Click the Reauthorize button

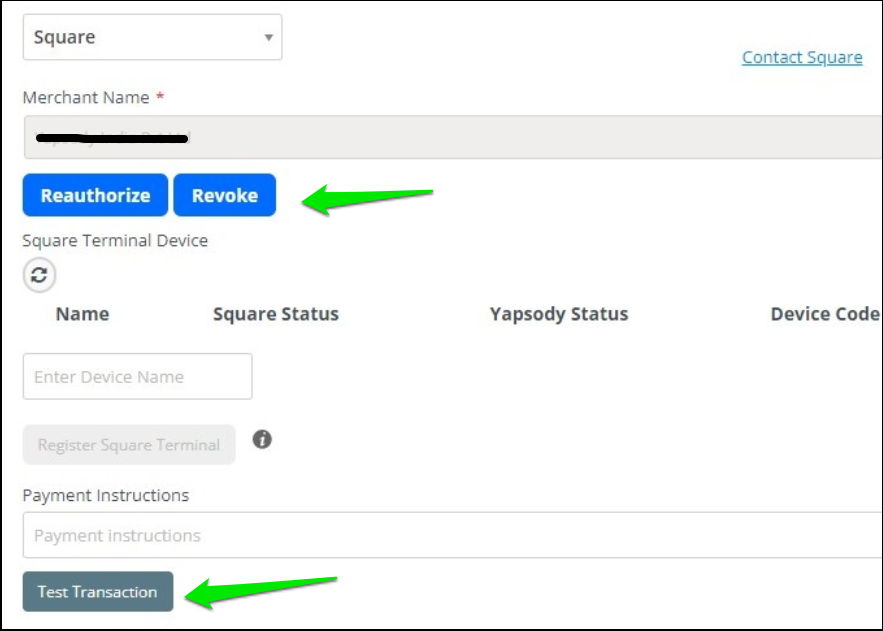point(95,195)
